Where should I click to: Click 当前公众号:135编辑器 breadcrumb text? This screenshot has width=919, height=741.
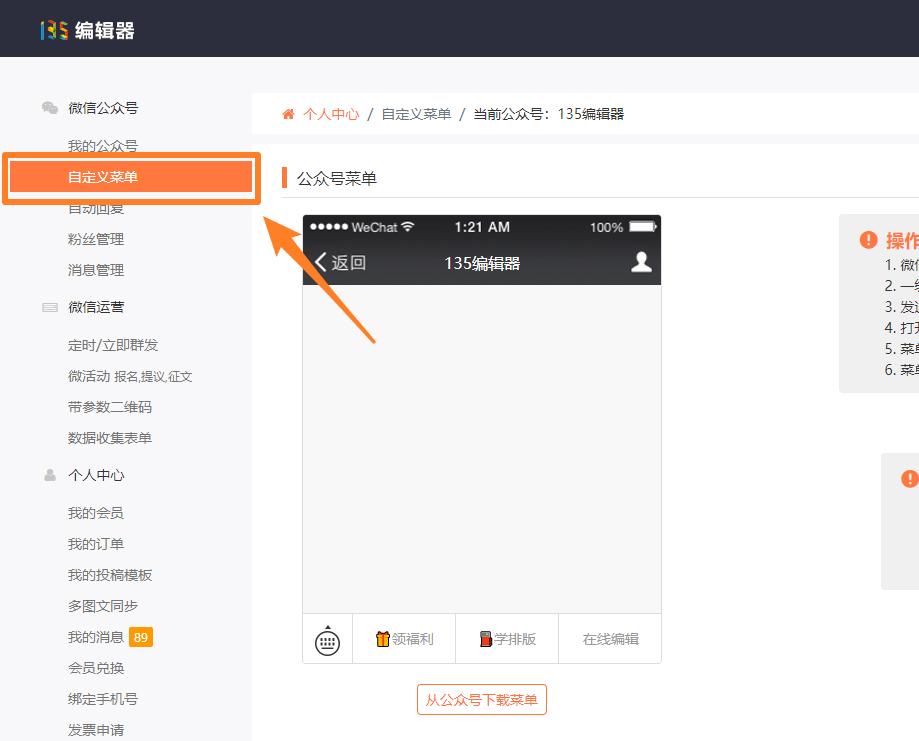[x=549, y=114]
